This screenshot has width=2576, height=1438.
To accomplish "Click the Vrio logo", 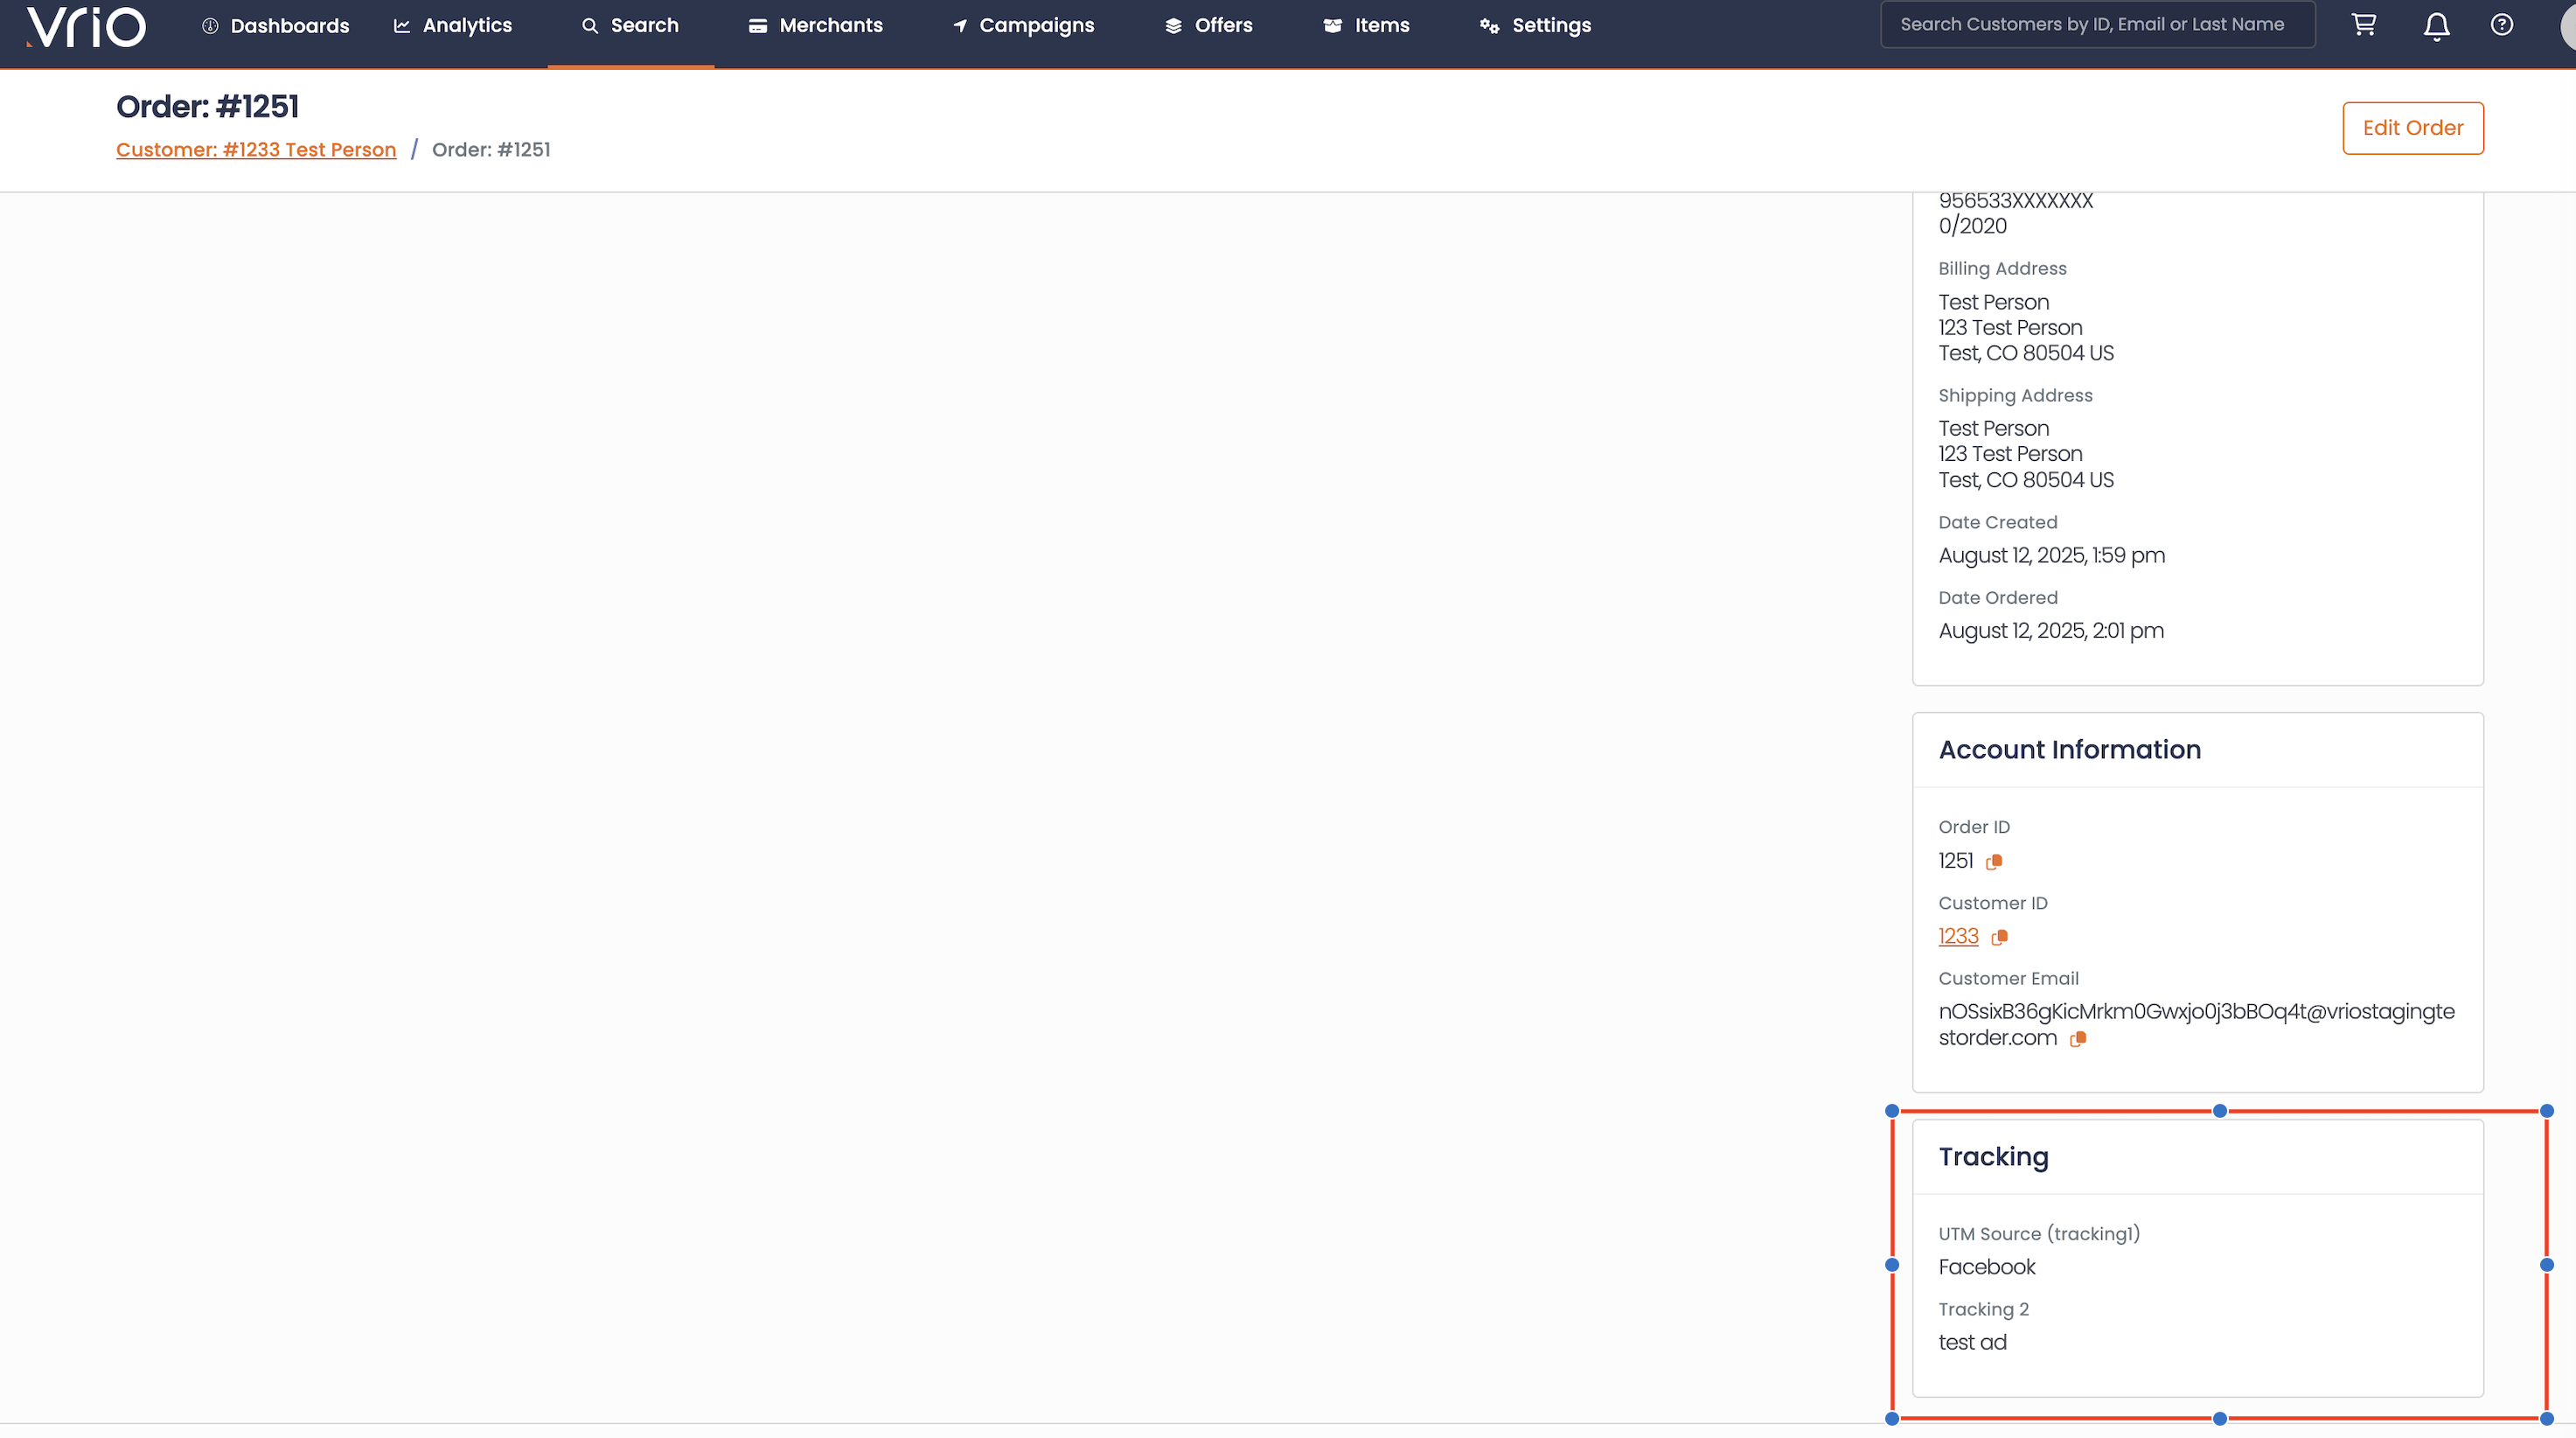I will (x=86, y=26).
